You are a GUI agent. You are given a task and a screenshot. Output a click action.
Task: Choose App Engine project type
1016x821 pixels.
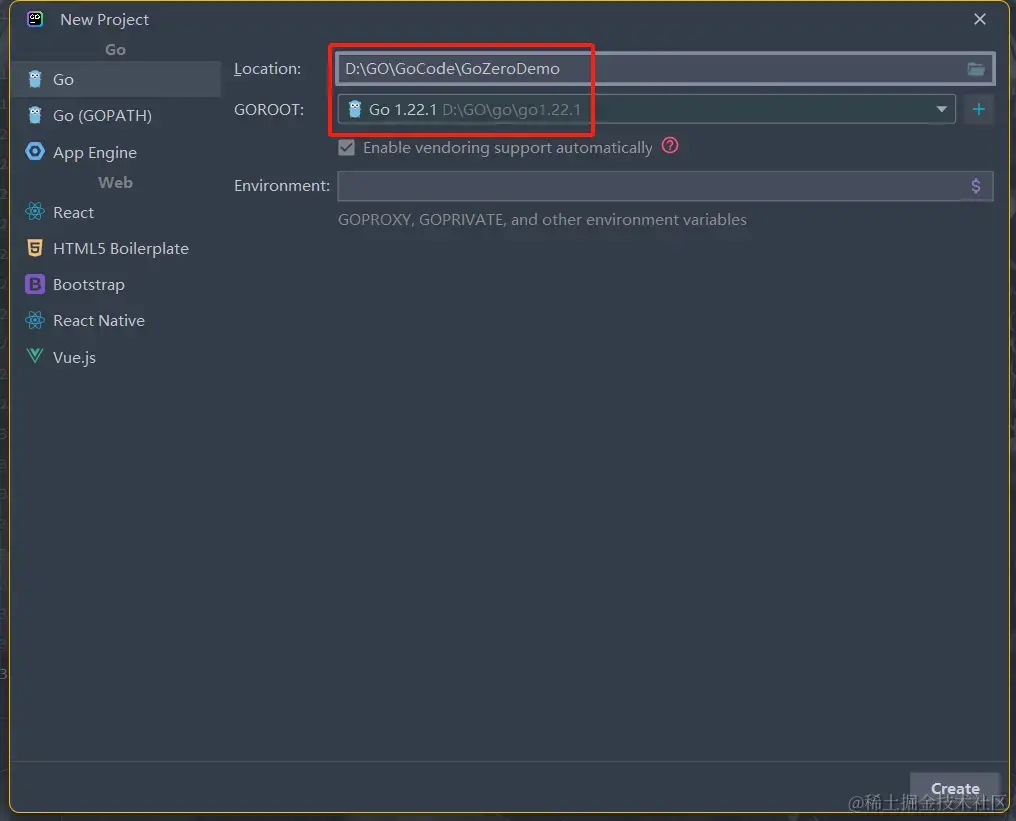115,152
